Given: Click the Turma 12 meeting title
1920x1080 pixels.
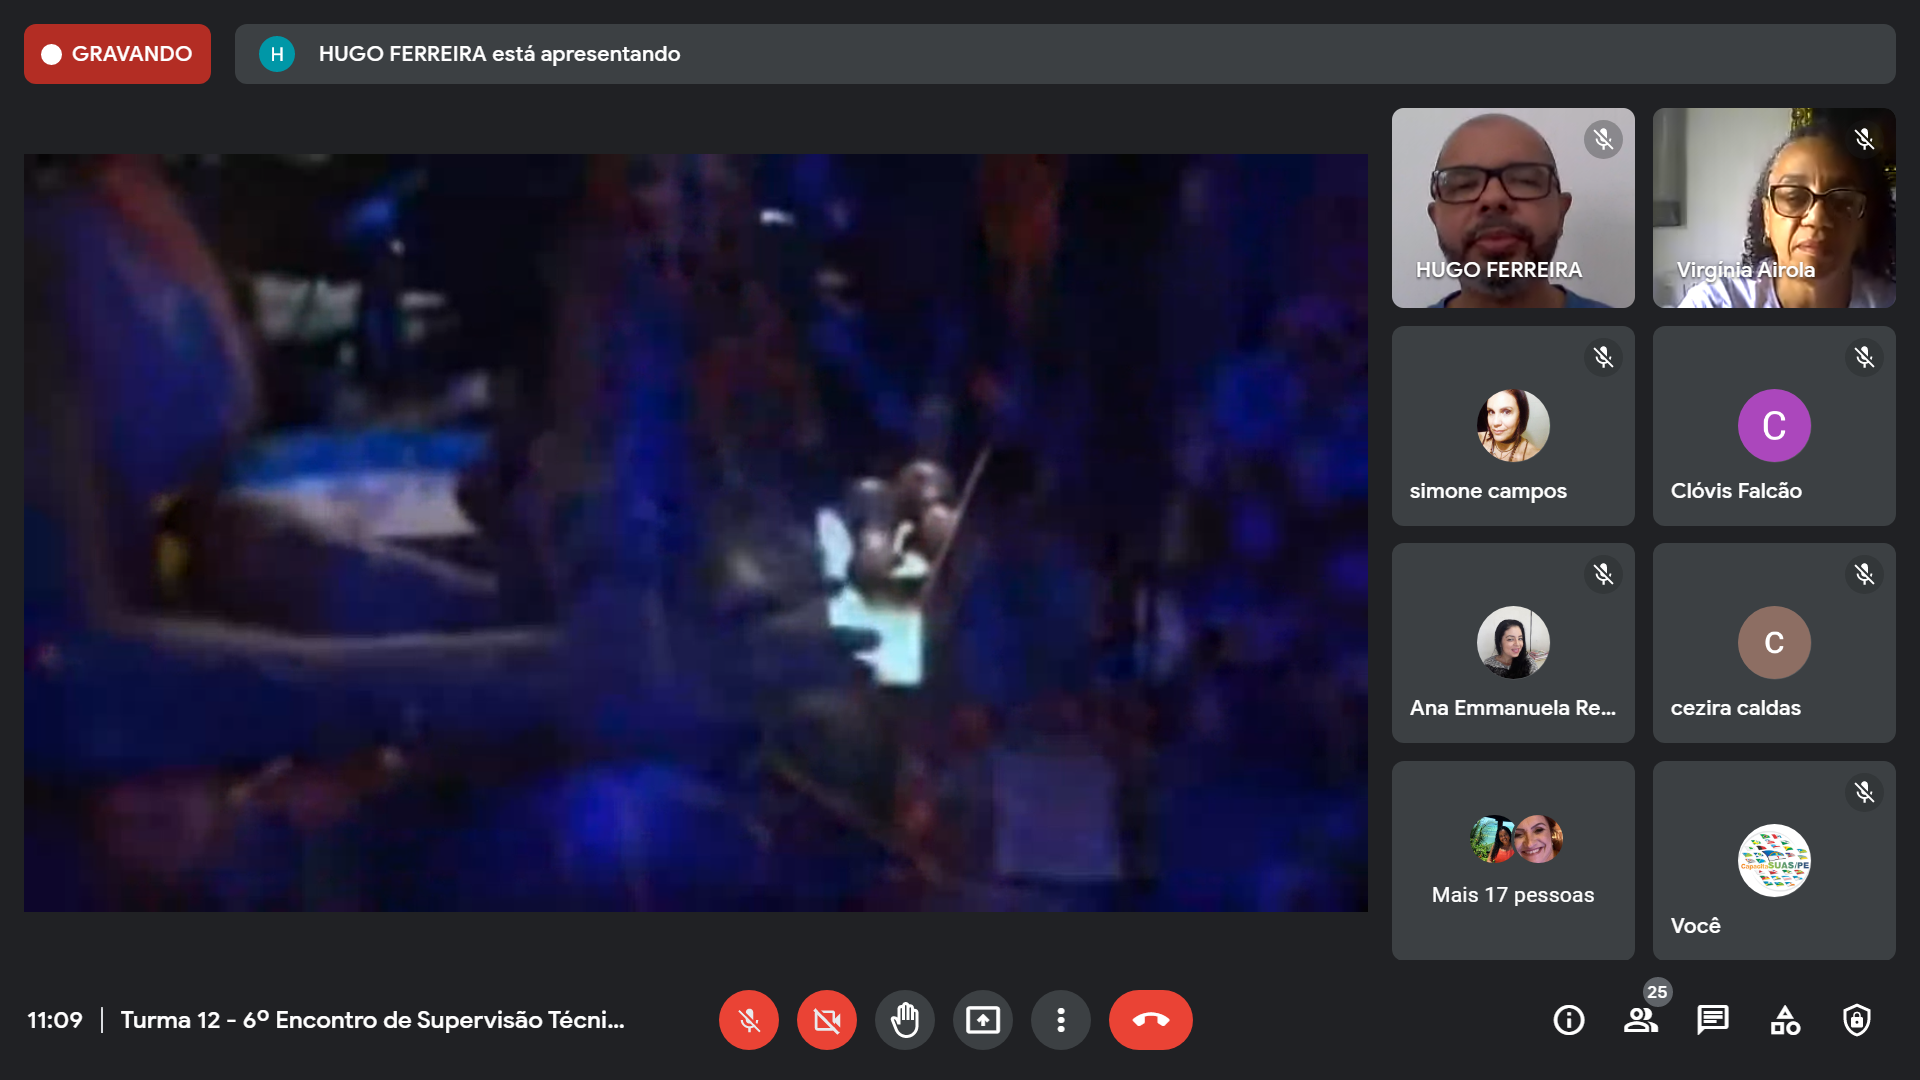Looking at the screenshot, I should (x=372, y=1020).
